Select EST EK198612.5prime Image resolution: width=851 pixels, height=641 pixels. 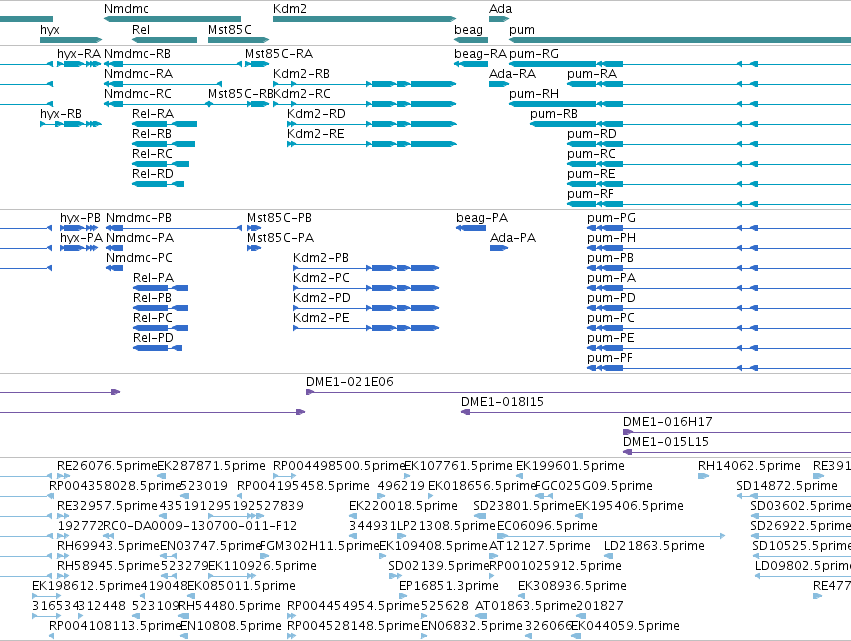point(46,596)
